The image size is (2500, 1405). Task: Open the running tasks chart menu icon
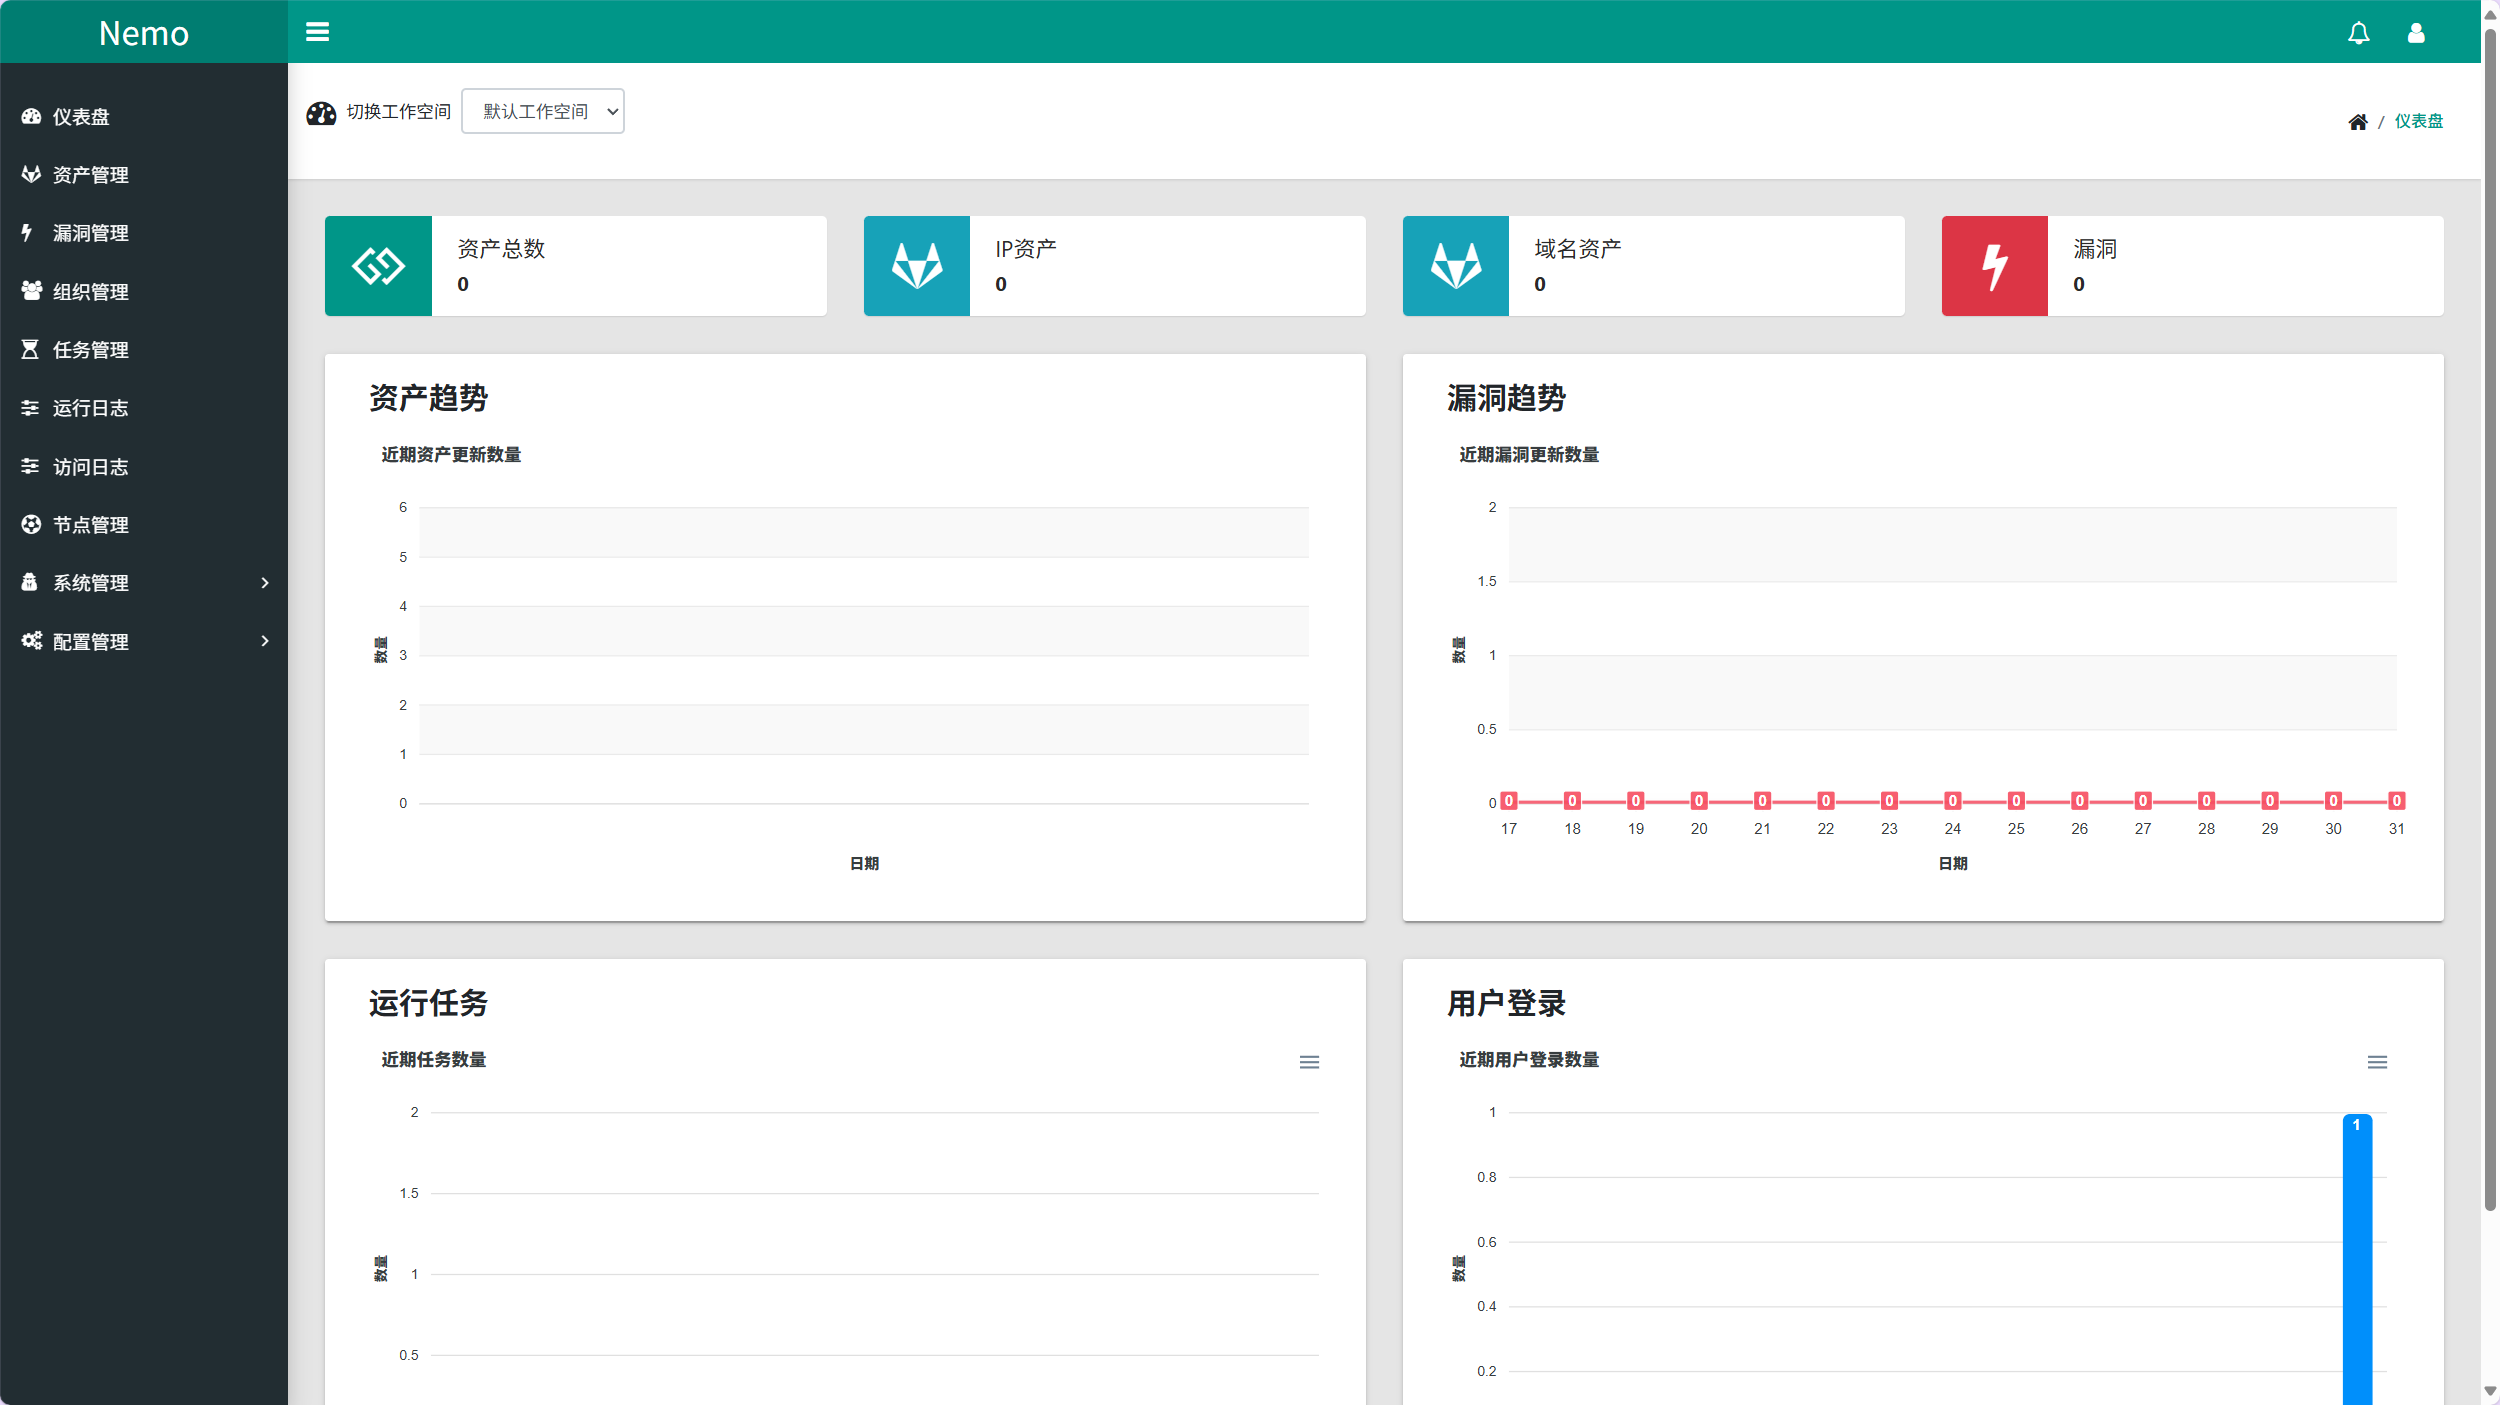pos(1309,1062)
